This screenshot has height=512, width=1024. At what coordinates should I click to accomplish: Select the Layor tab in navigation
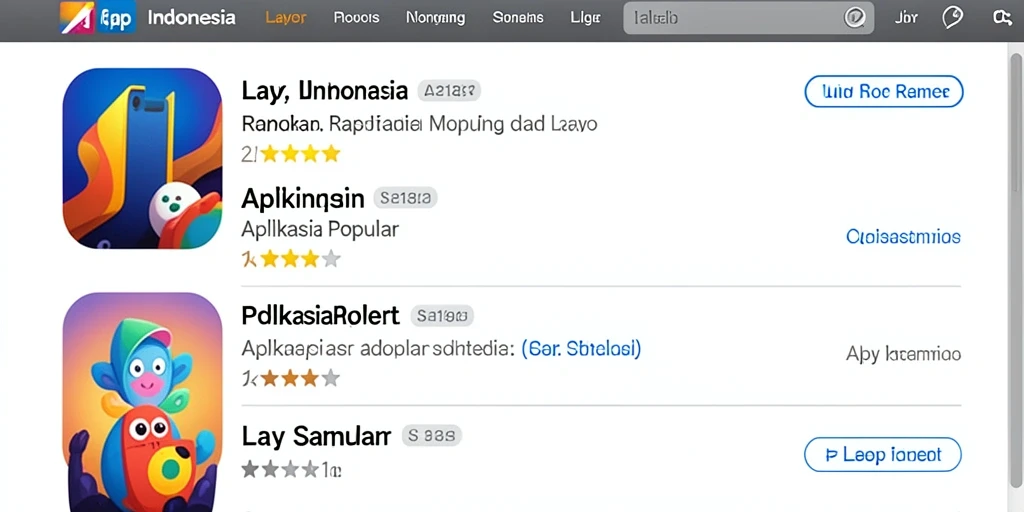click(286, 18)
